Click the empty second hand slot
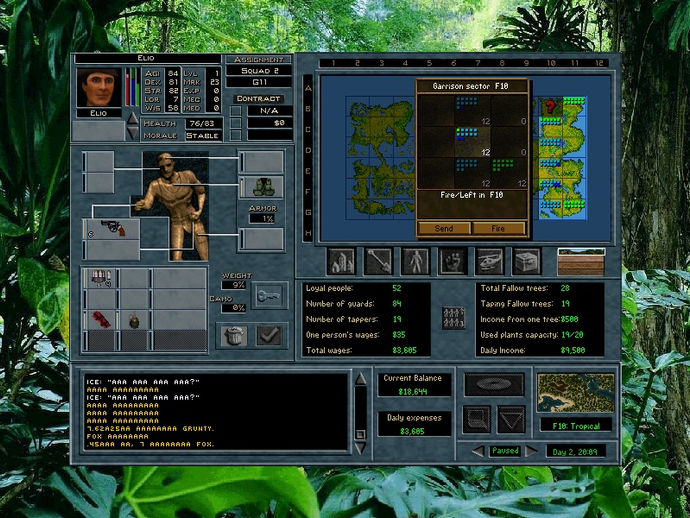Image resolution: width=690 pixels, height=518 pixels. pos(112,250)
